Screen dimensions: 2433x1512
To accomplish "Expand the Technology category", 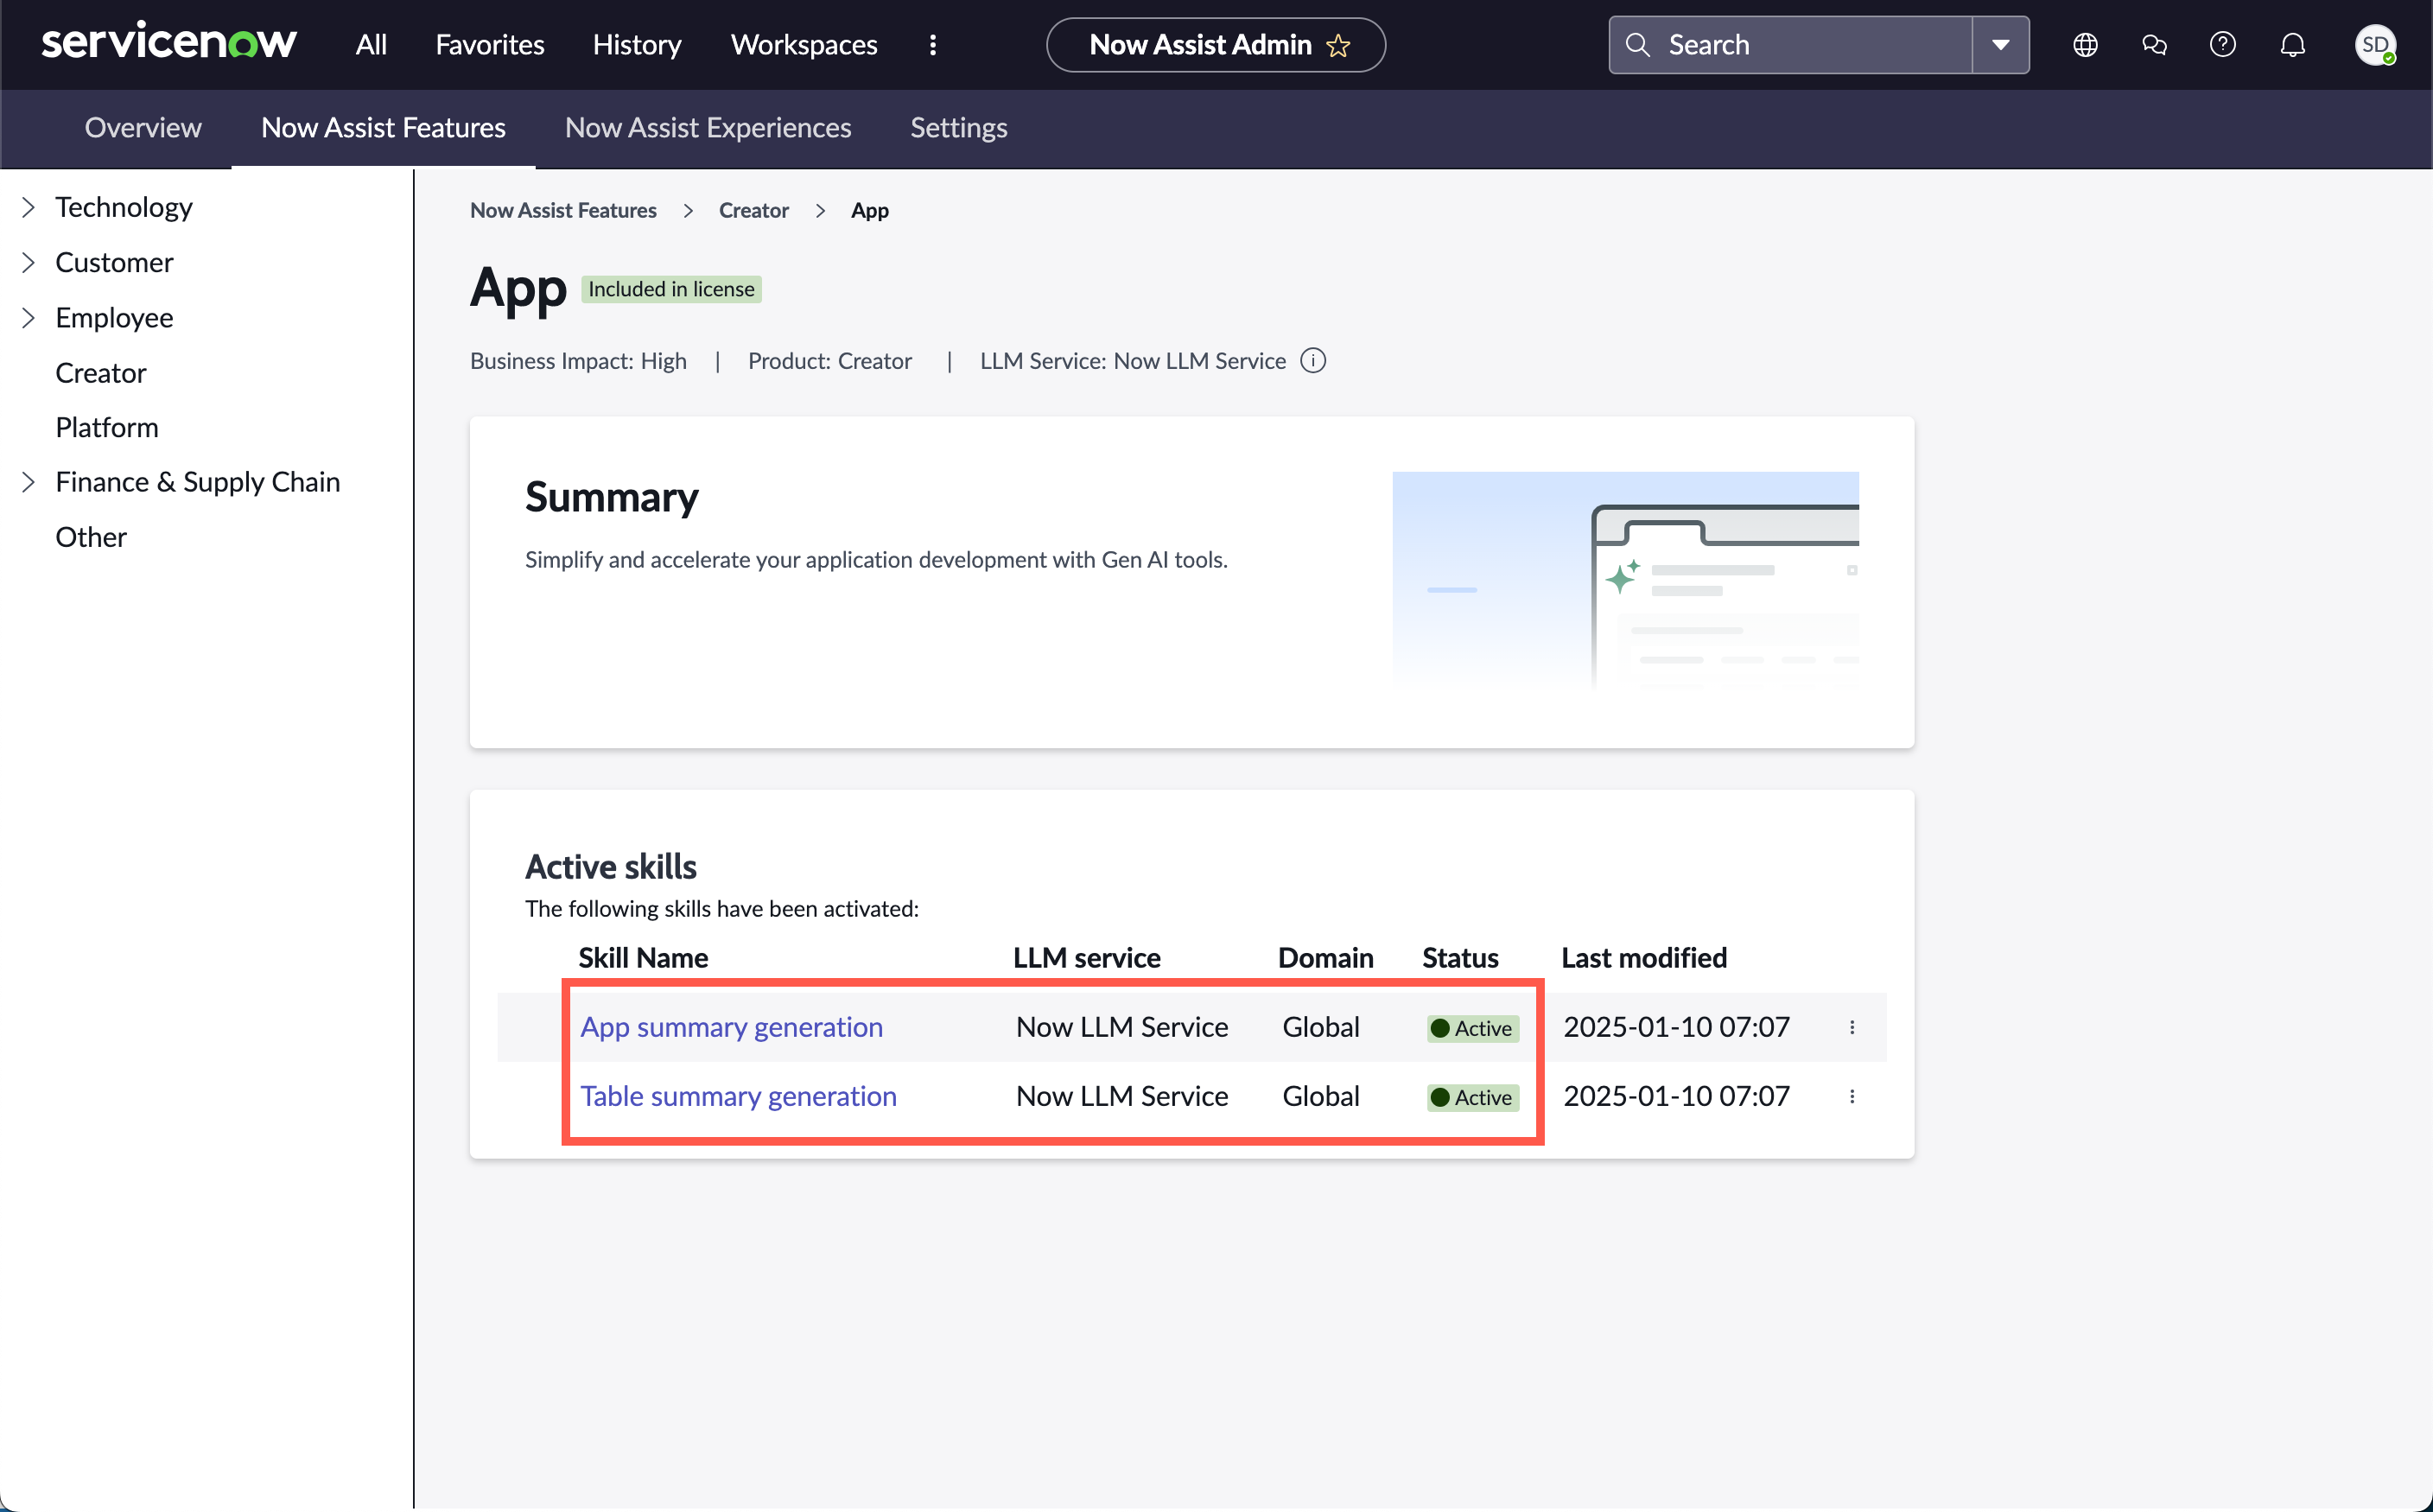I will (28, 207).
